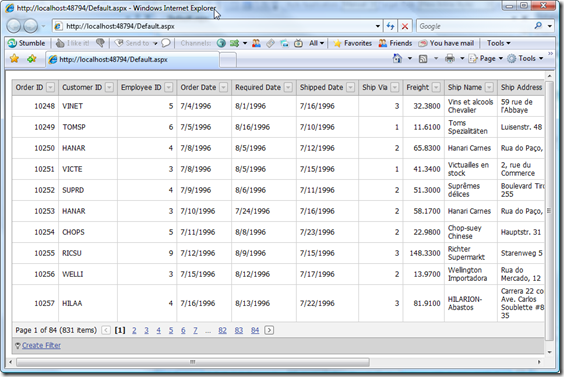Click the Send to toolbar item
This screenshot has width=564, height=377.
point(135,43)
